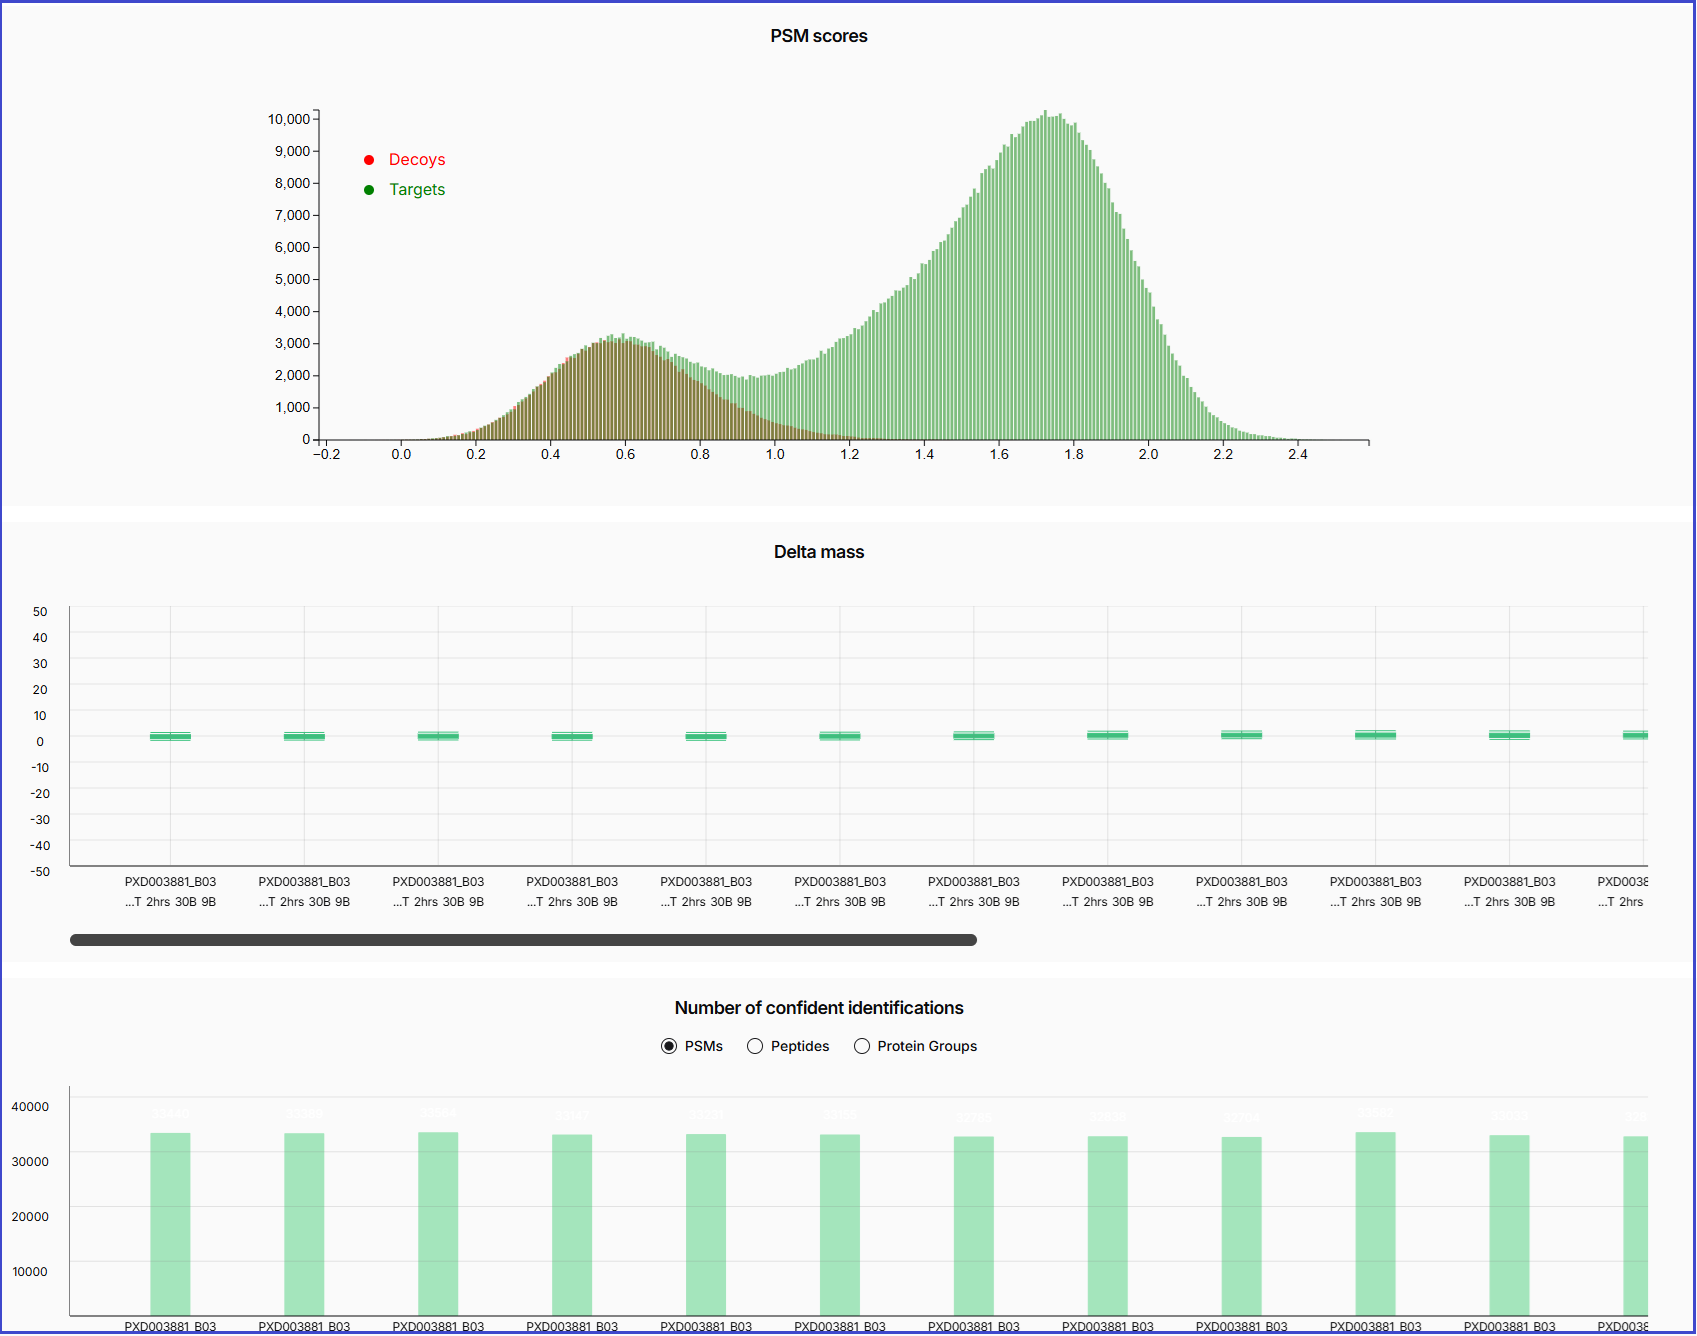Click the Number of confident identifications heading

tap(818, 1008)
